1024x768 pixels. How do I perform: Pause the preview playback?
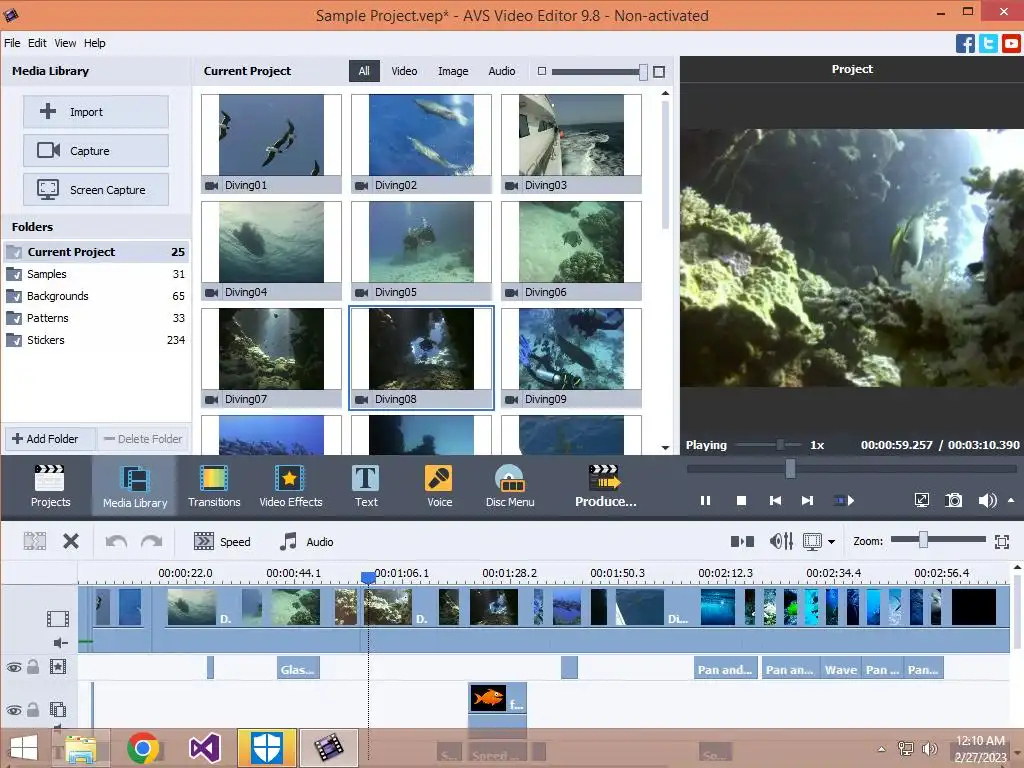point(705,500)
